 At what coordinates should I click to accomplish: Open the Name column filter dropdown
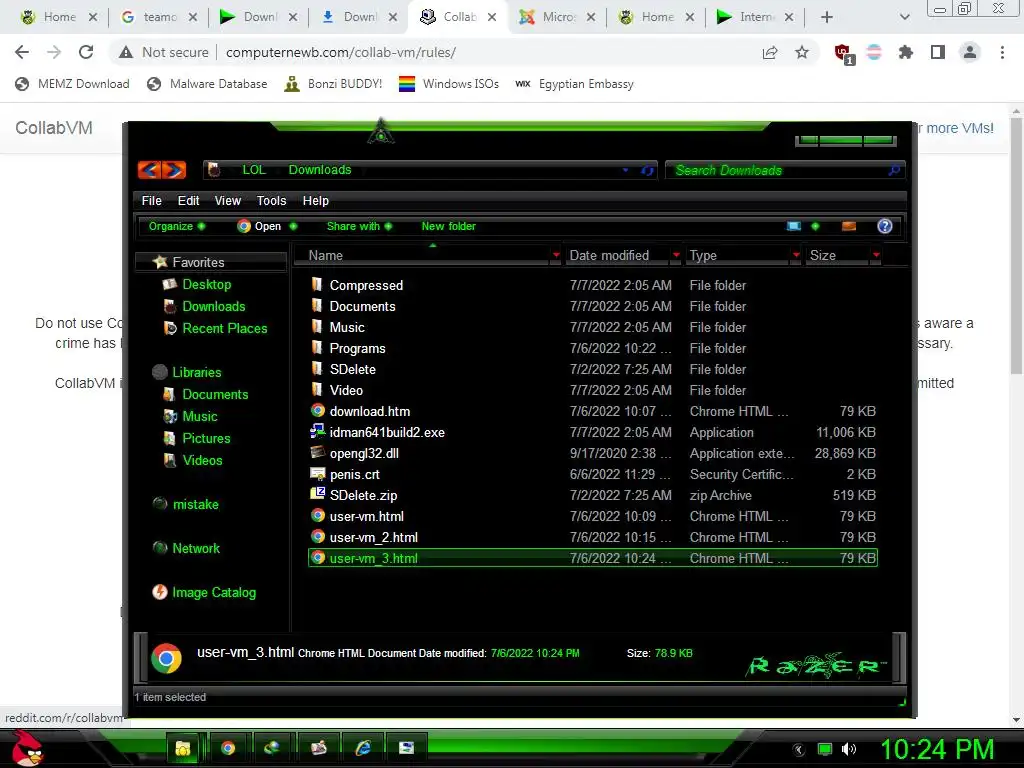(x=556, y=255)
